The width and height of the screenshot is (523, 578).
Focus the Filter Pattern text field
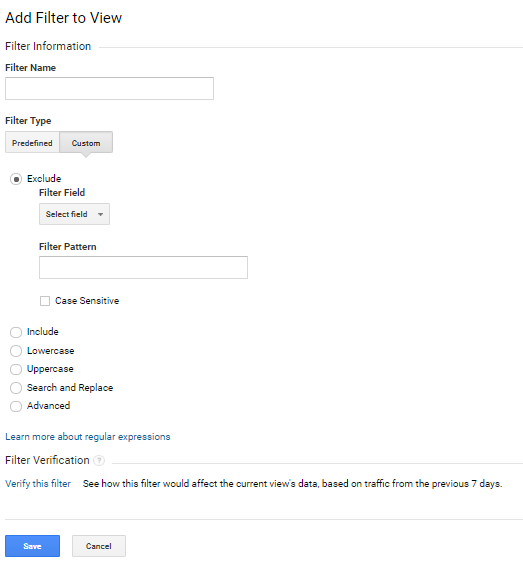click(x=143, y=268)
